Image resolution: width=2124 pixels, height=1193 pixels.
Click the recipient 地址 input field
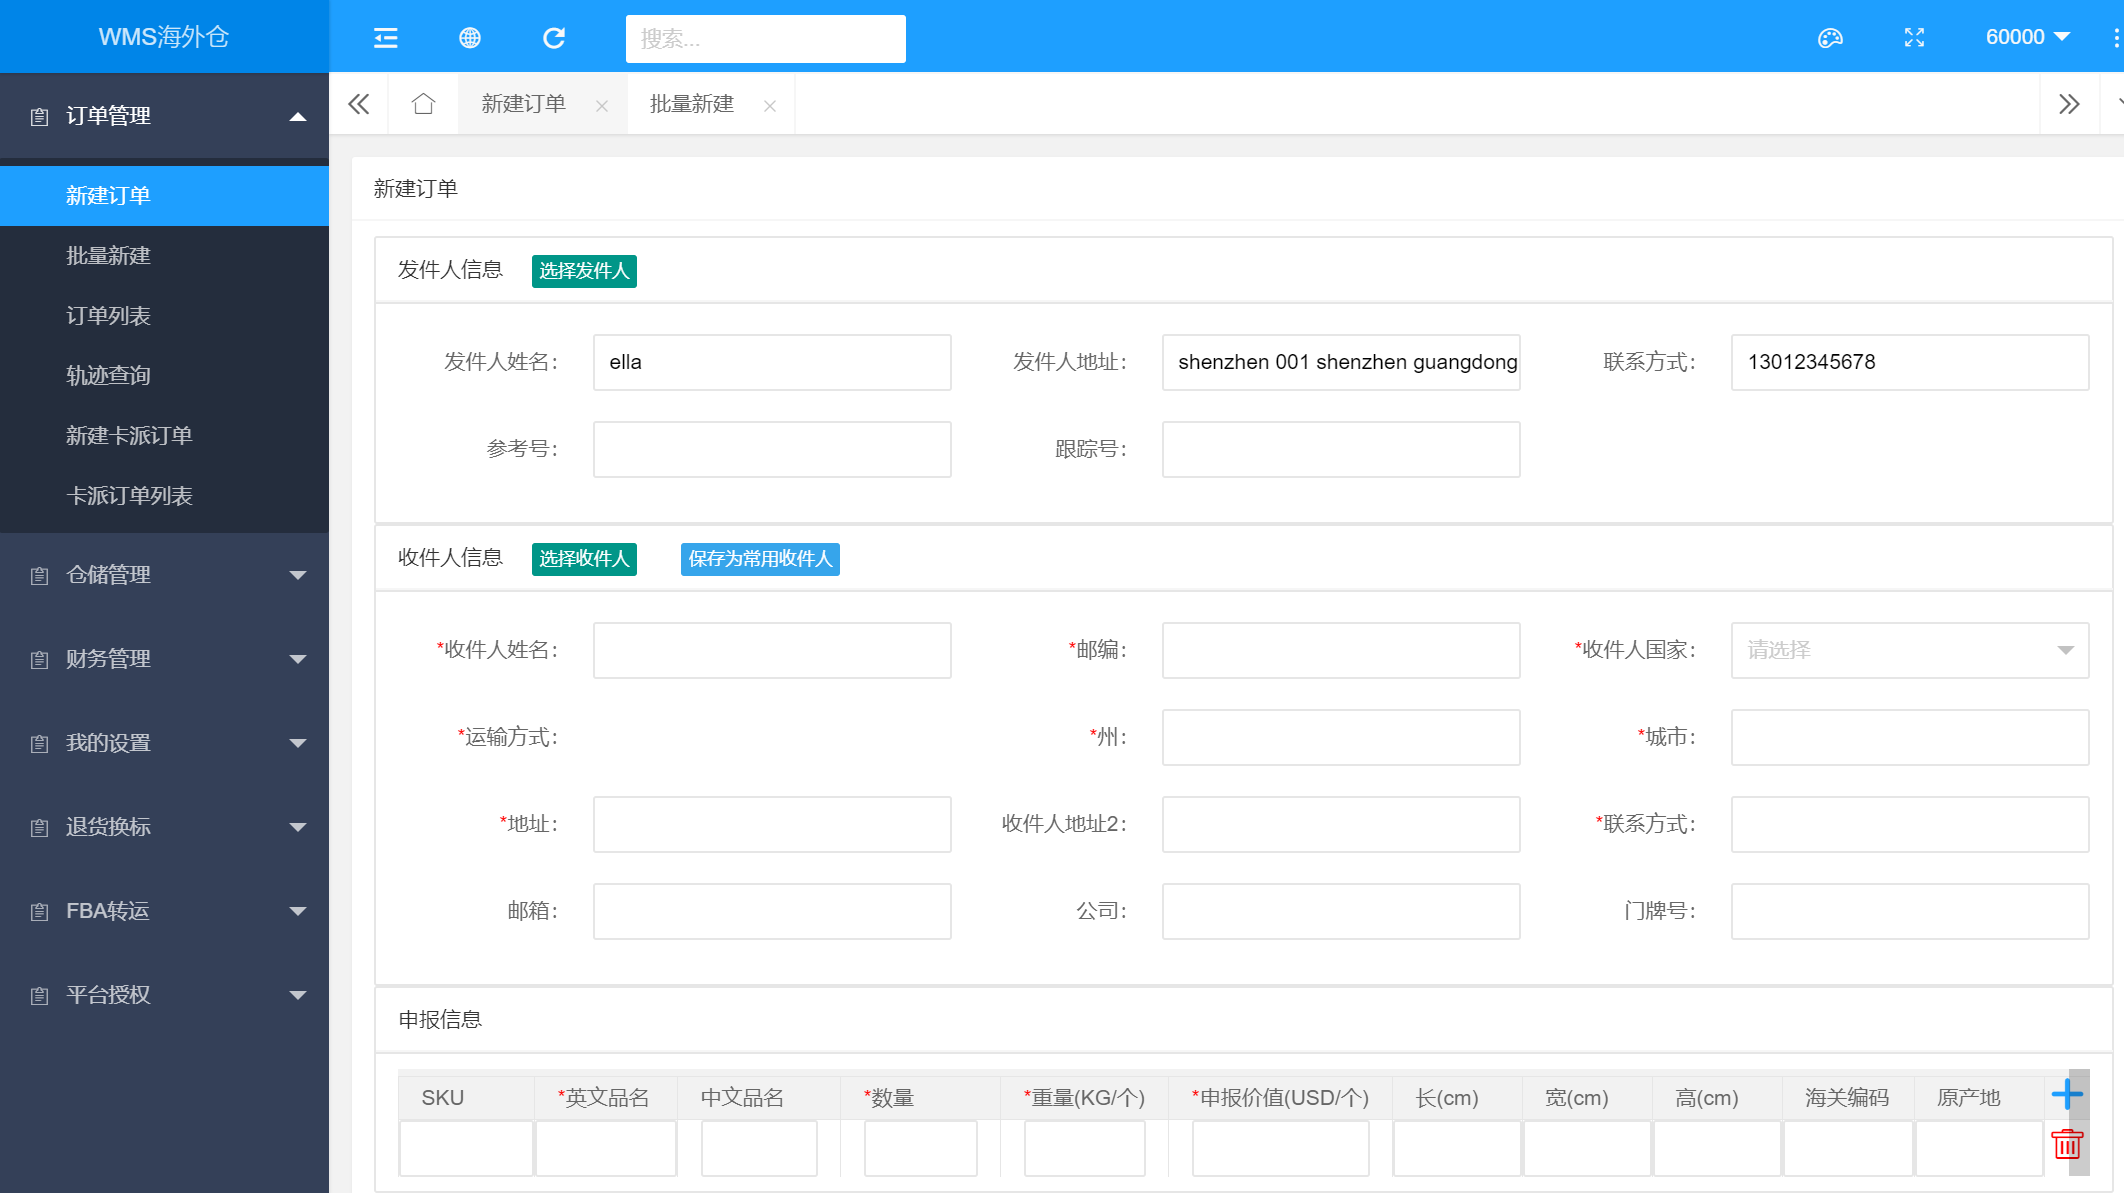click(x=772, y=824)
